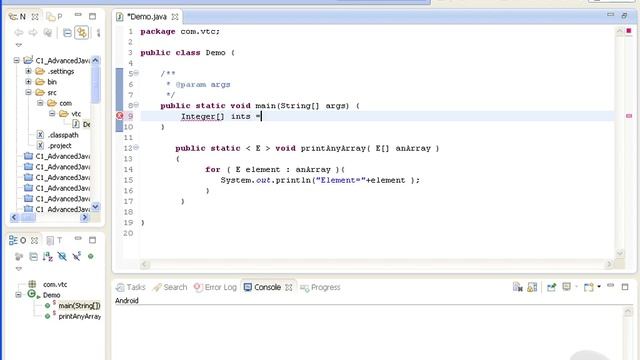The image size is (640, 360).
Task: Click the Navigator horizontal scroll left arrow
Action: coord(14,218)
